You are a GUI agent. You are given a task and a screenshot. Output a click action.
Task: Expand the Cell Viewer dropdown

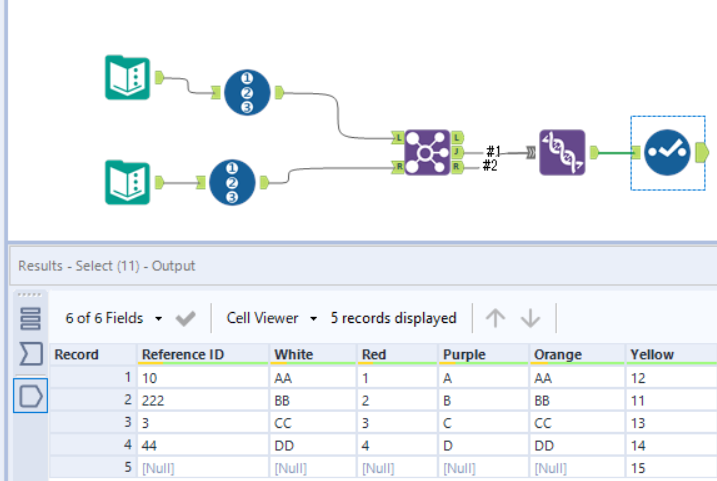click(x=271, y=318)
